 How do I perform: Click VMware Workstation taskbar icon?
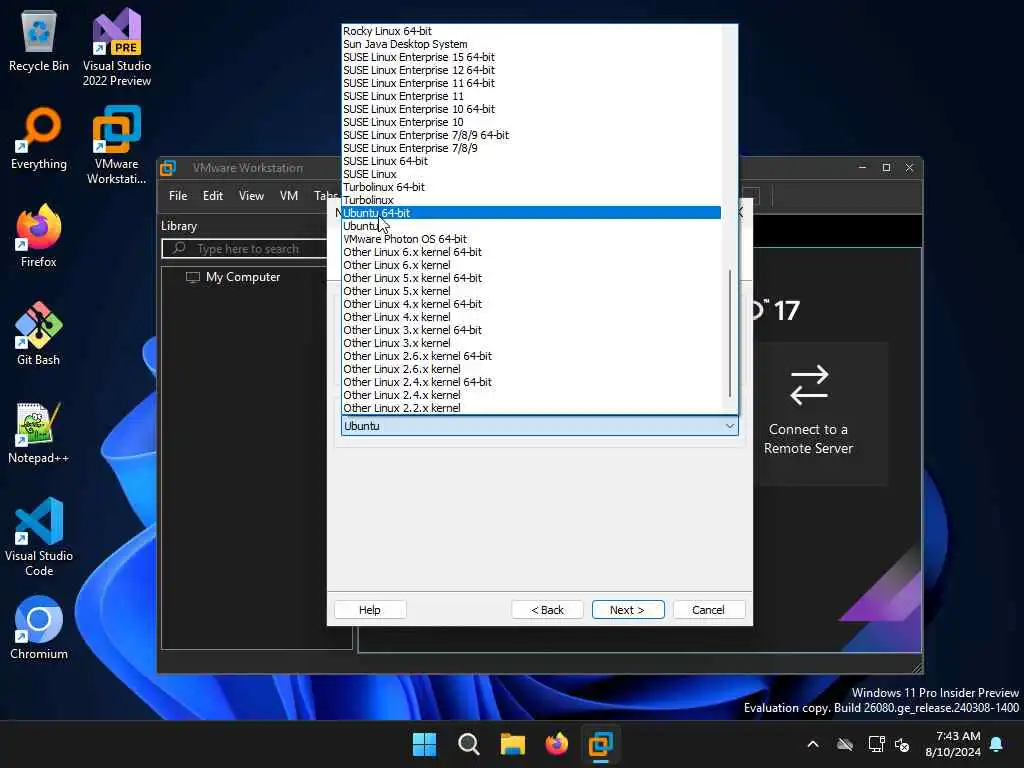tap(601, 744)
